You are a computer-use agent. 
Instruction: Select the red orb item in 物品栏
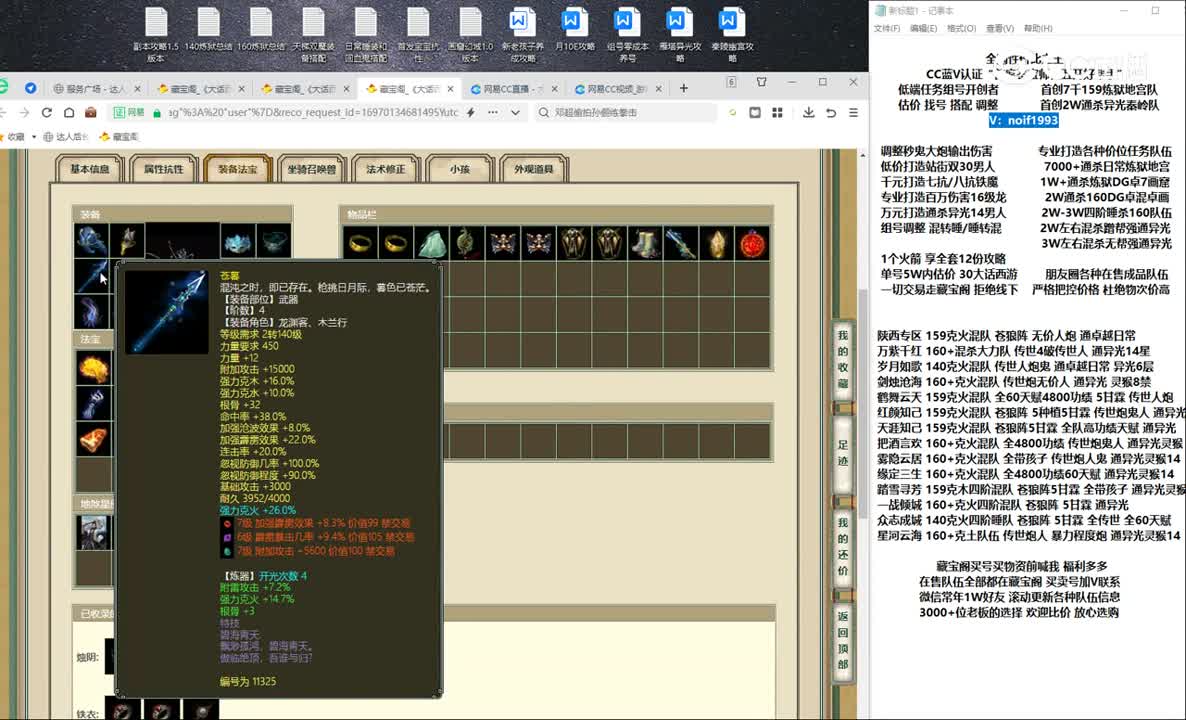coord(753,243)
